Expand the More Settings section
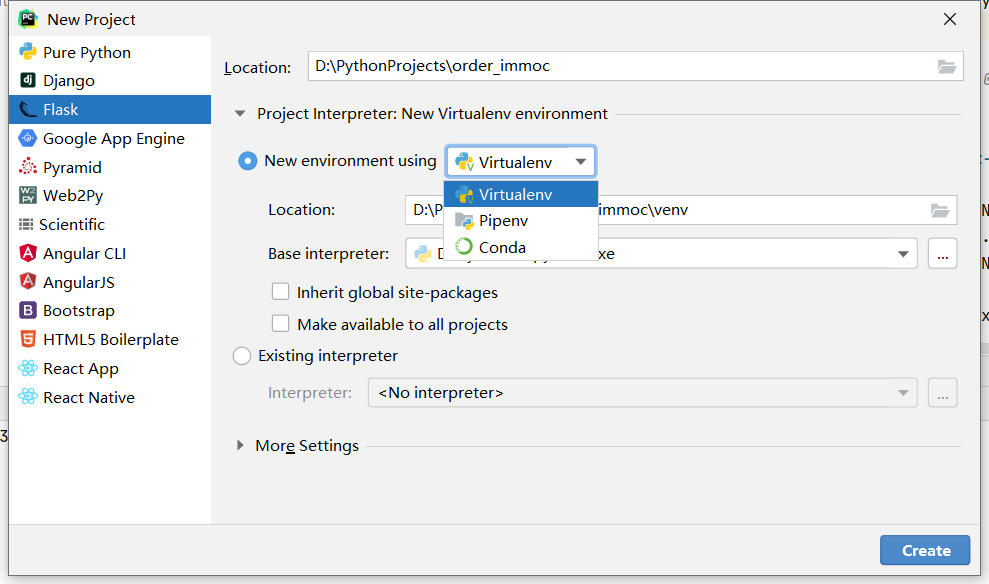Screen dimensions: 989x584 (240, 446)
